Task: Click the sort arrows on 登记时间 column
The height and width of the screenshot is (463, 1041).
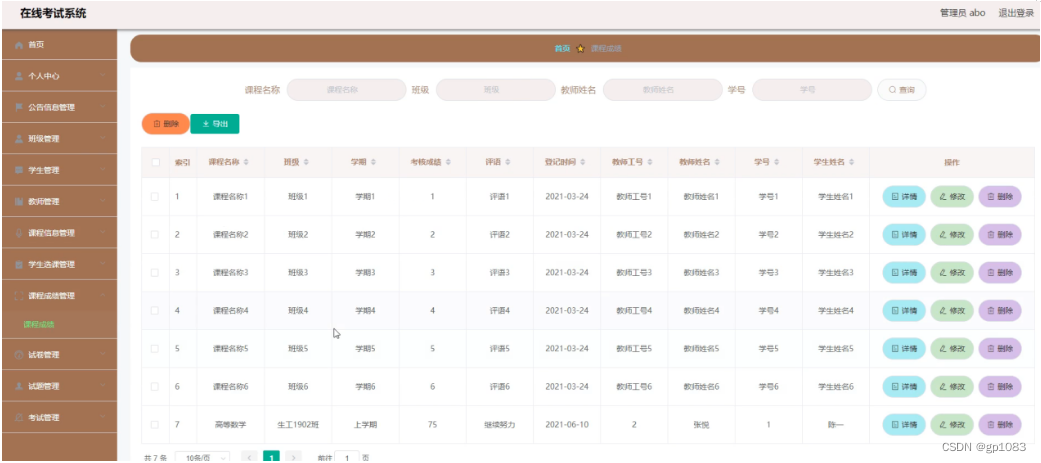Action: click(582, 162)
